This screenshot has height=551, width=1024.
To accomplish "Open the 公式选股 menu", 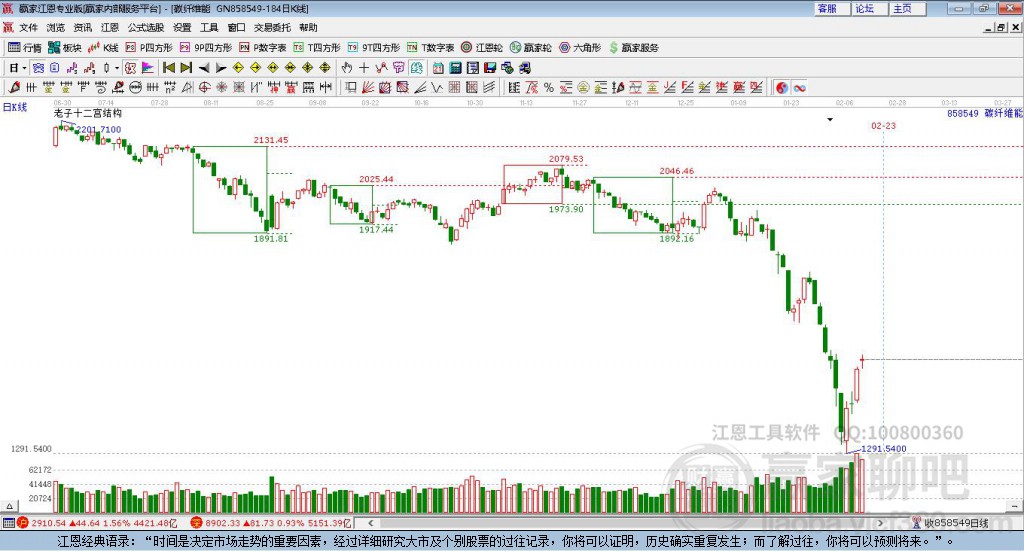I will pos(146,27).
